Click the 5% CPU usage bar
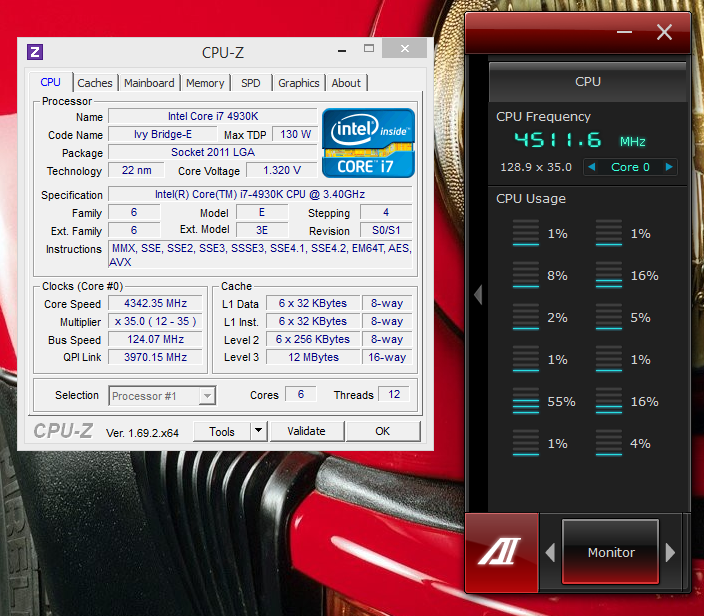This screenshot has width=704, height=616. pyautogui.click(x=609, y=317)
